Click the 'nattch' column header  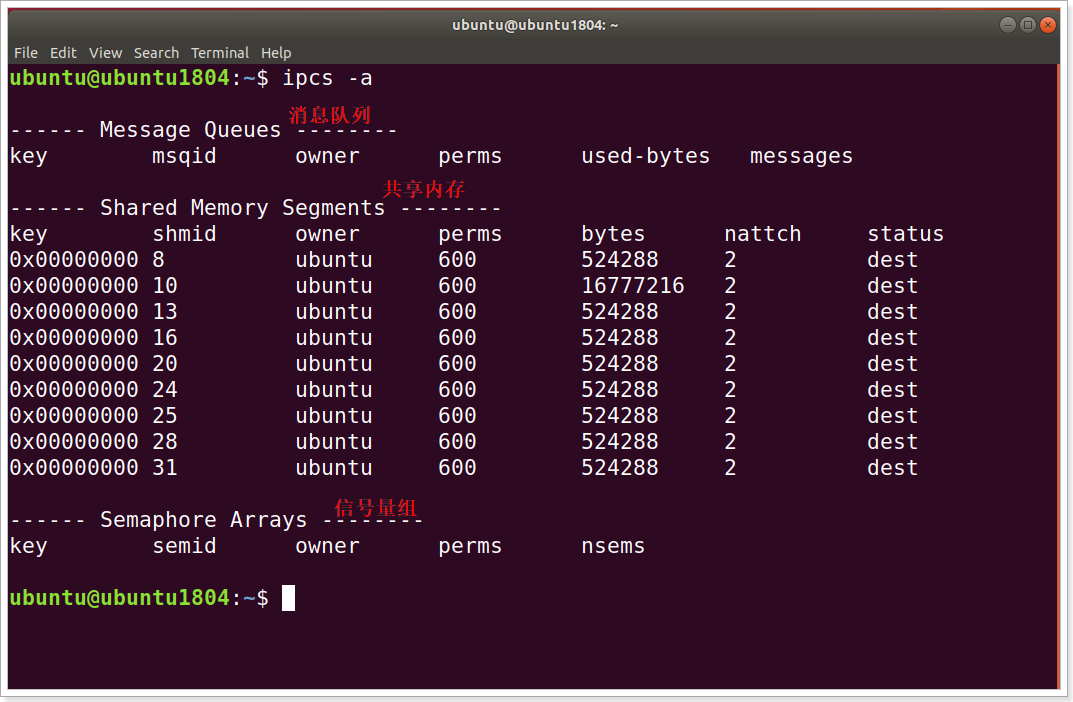coord(762,234)
